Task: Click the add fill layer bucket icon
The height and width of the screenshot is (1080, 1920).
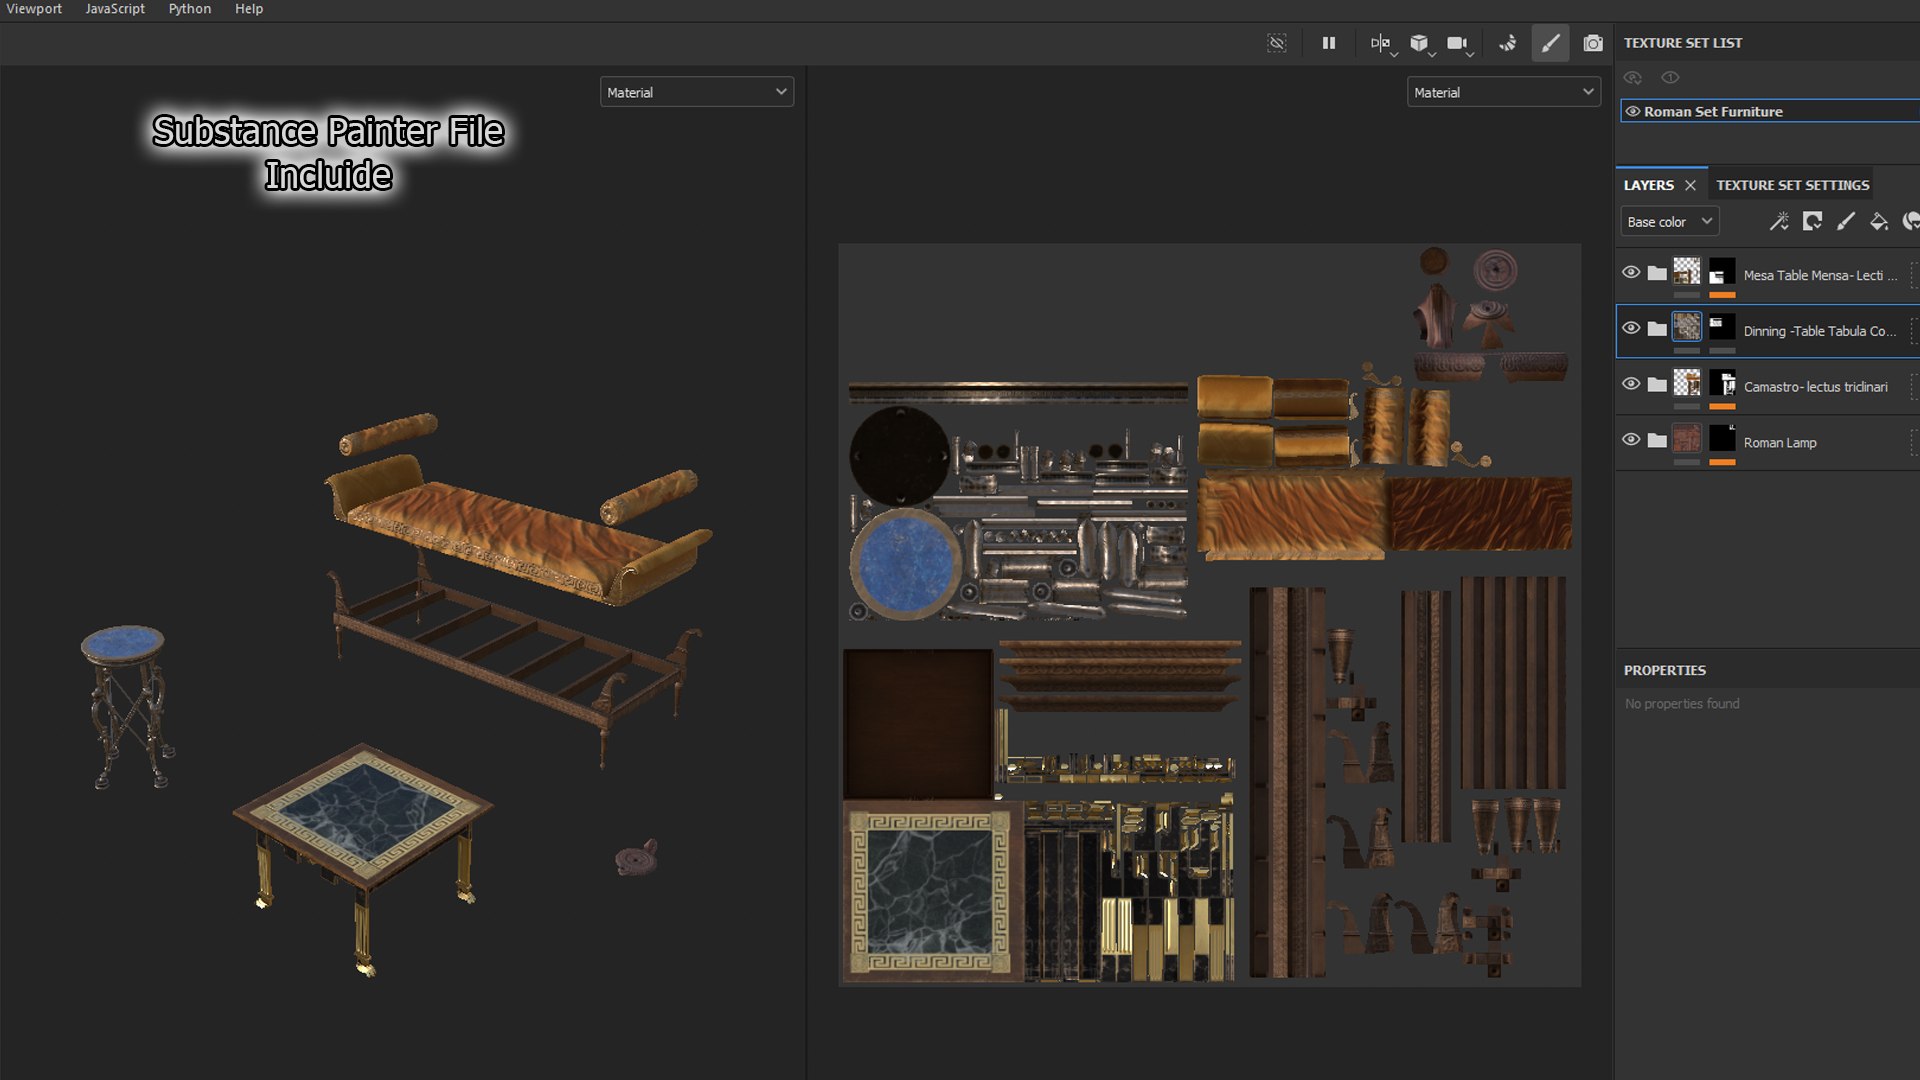Action: [1879, 221]
